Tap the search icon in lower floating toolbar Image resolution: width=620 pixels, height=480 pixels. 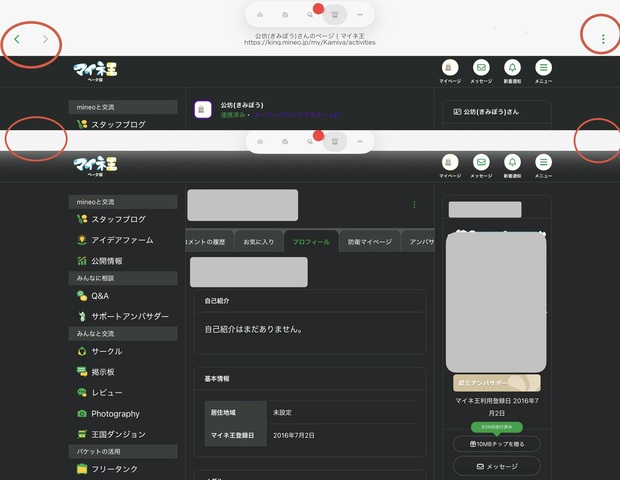coord(310,142)
